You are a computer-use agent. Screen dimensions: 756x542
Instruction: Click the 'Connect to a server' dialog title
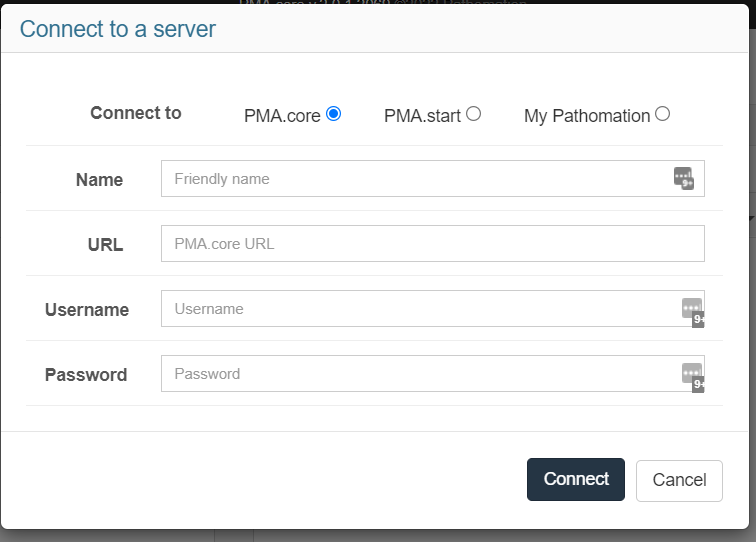(x=118, y=29)
